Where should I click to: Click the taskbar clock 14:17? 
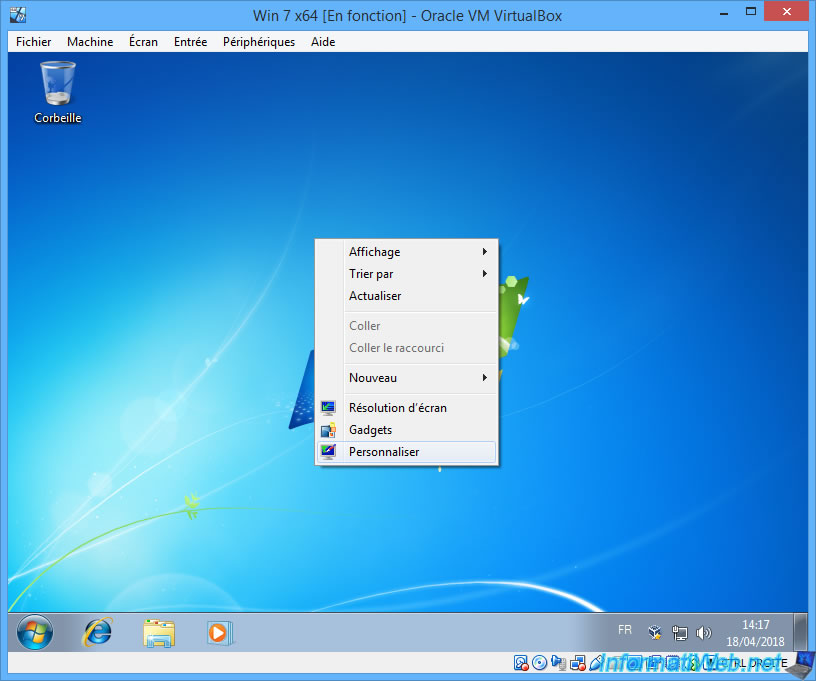(756, 625)
